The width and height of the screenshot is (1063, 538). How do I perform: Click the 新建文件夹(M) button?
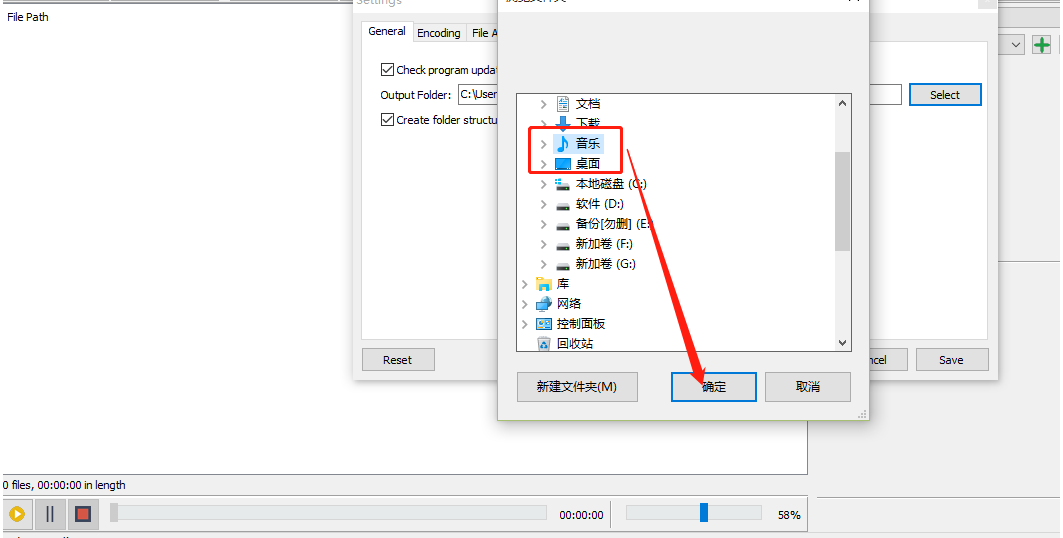click(577, 387)
